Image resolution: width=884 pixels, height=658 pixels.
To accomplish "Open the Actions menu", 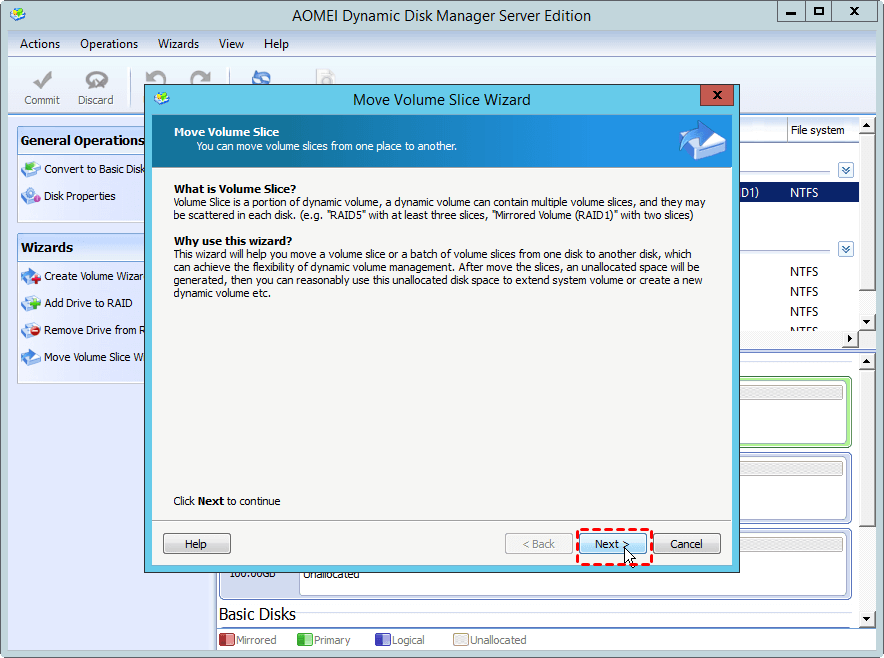I will click(x=40, y=44).
